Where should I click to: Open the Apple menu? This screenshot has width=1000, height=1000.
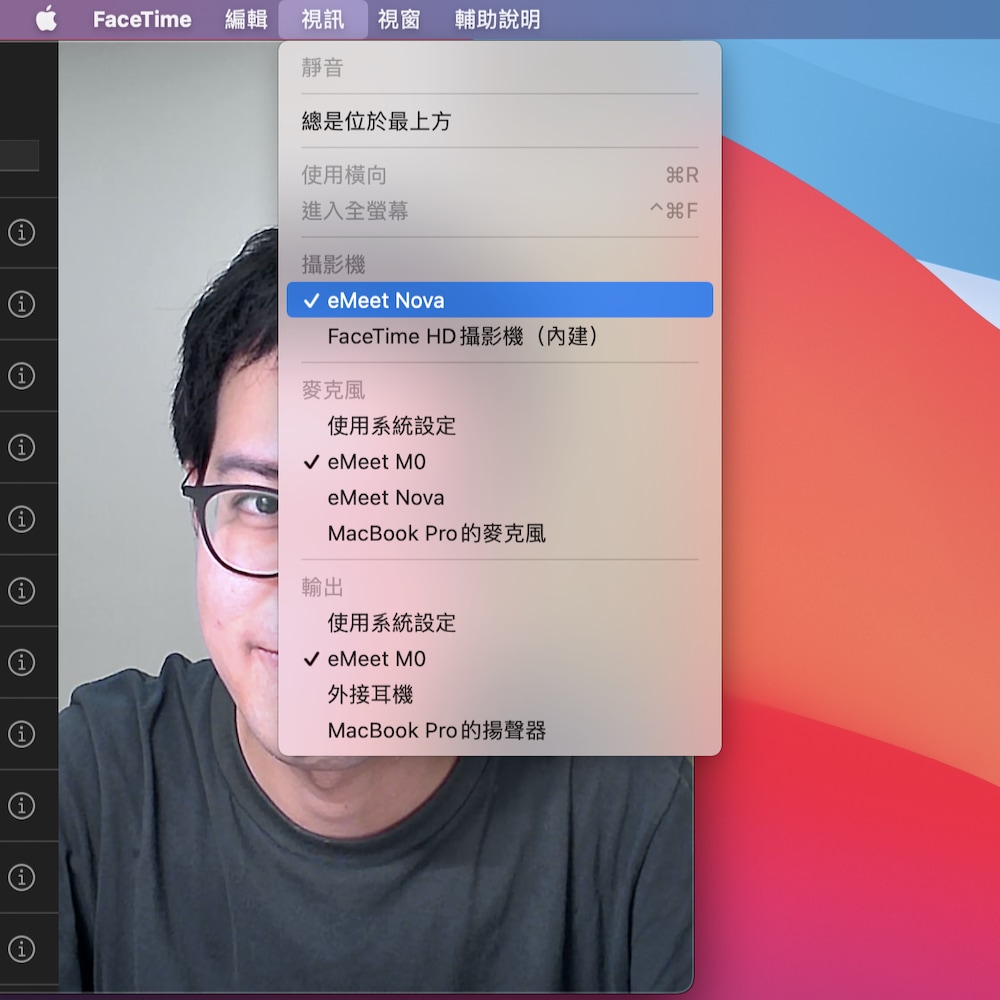pyautogui.click(x=46, y=19)
